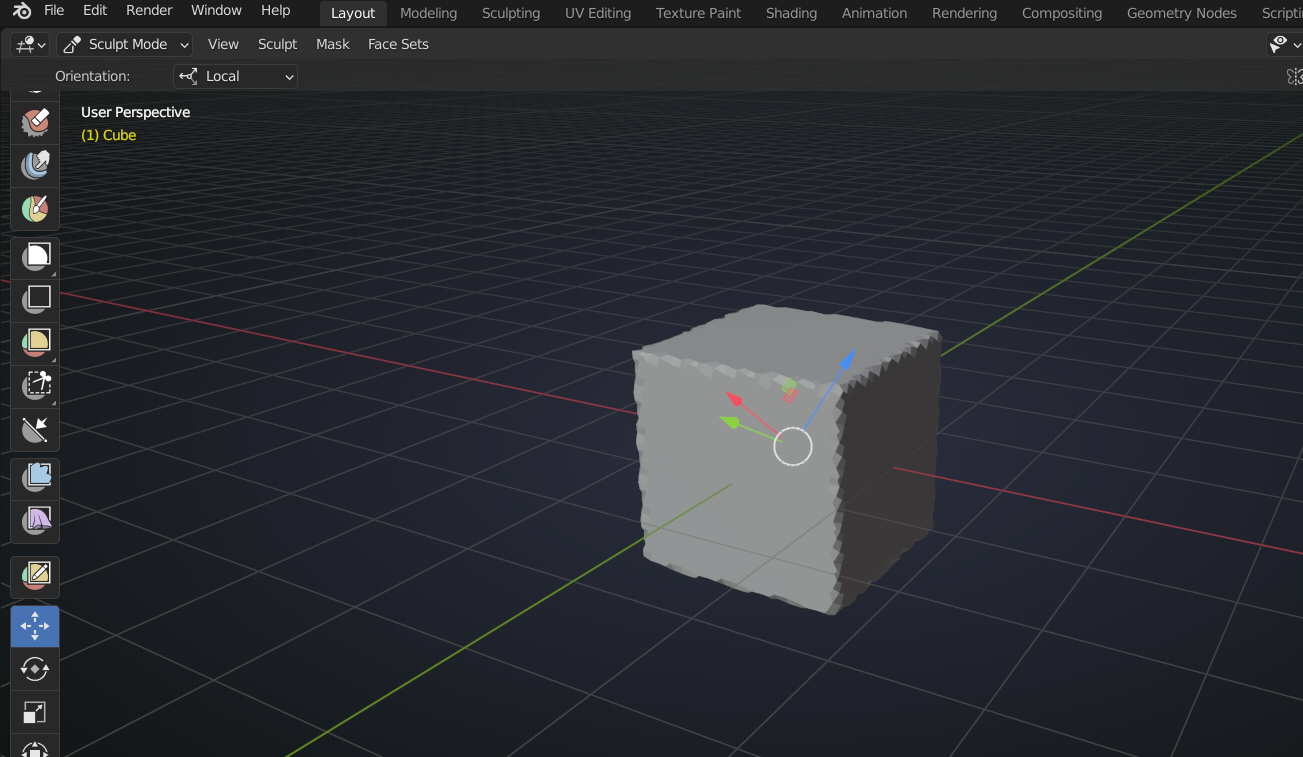The height and width of the screenshot is (757, 1303).
Task: Select the Move tool in toolbar
Action: pyautogui.click(x=35, y=626)
